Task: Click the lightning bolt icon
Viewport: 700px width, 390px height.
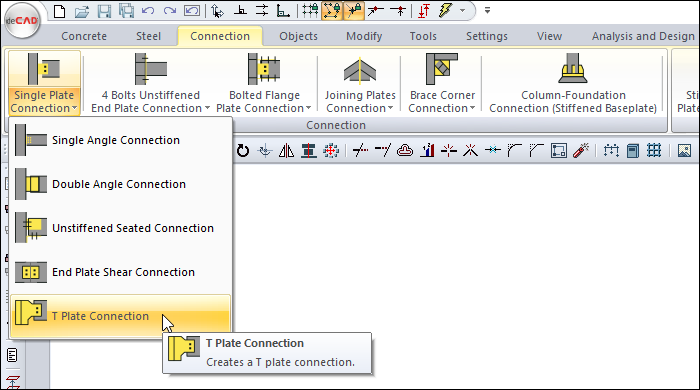Action: [x=446, y=11]
